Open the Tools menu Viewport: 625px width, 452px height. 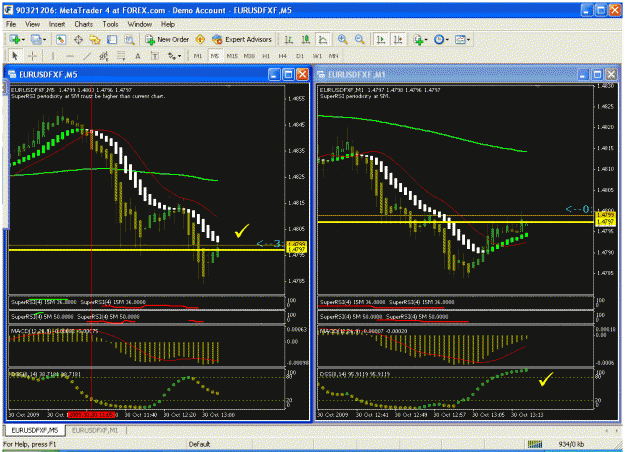(x=110, y=24)
